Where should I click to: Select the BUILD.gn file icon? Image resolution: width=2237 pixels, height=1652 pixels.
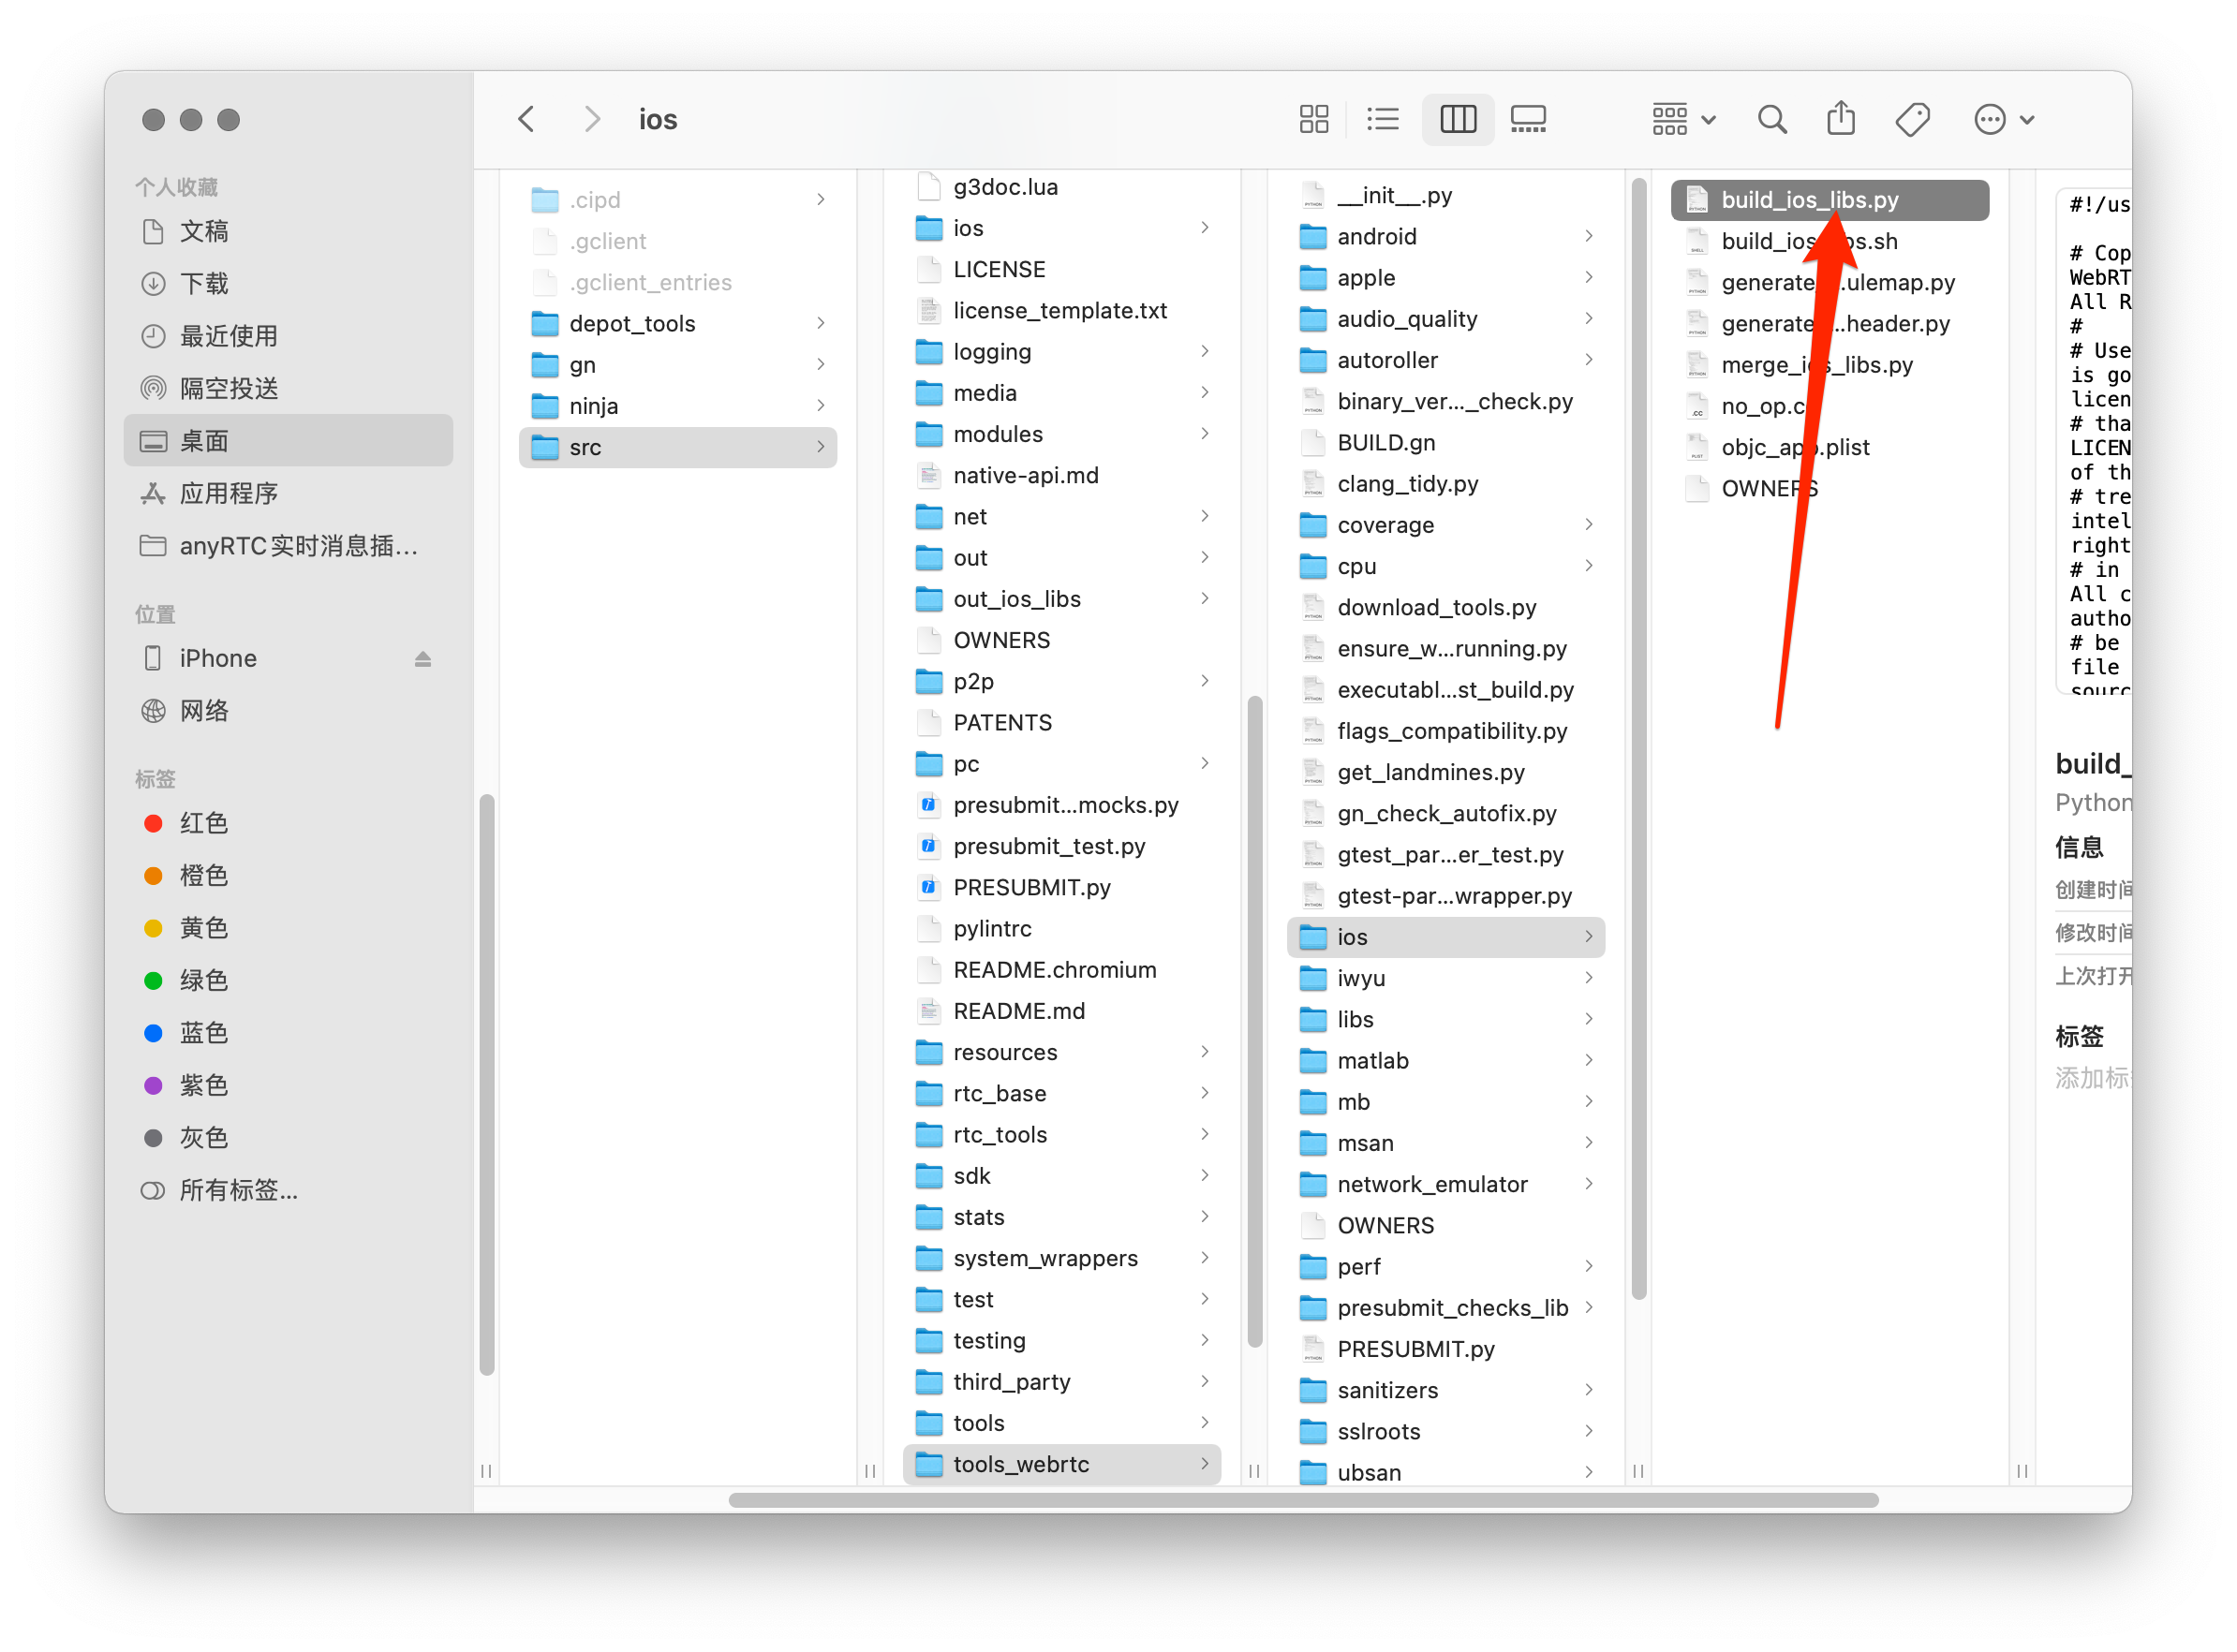pyautogui.click(x=1313, y=442)
